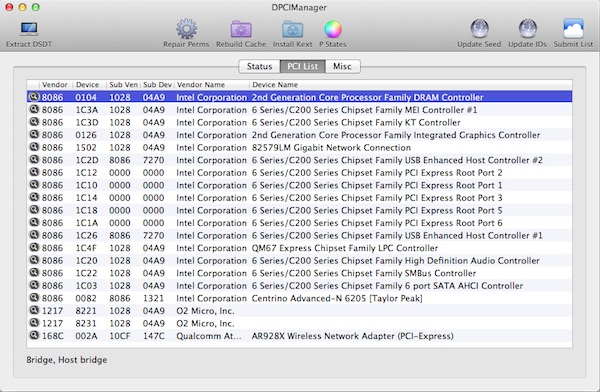Click the Update Seed globe icon

479,29
